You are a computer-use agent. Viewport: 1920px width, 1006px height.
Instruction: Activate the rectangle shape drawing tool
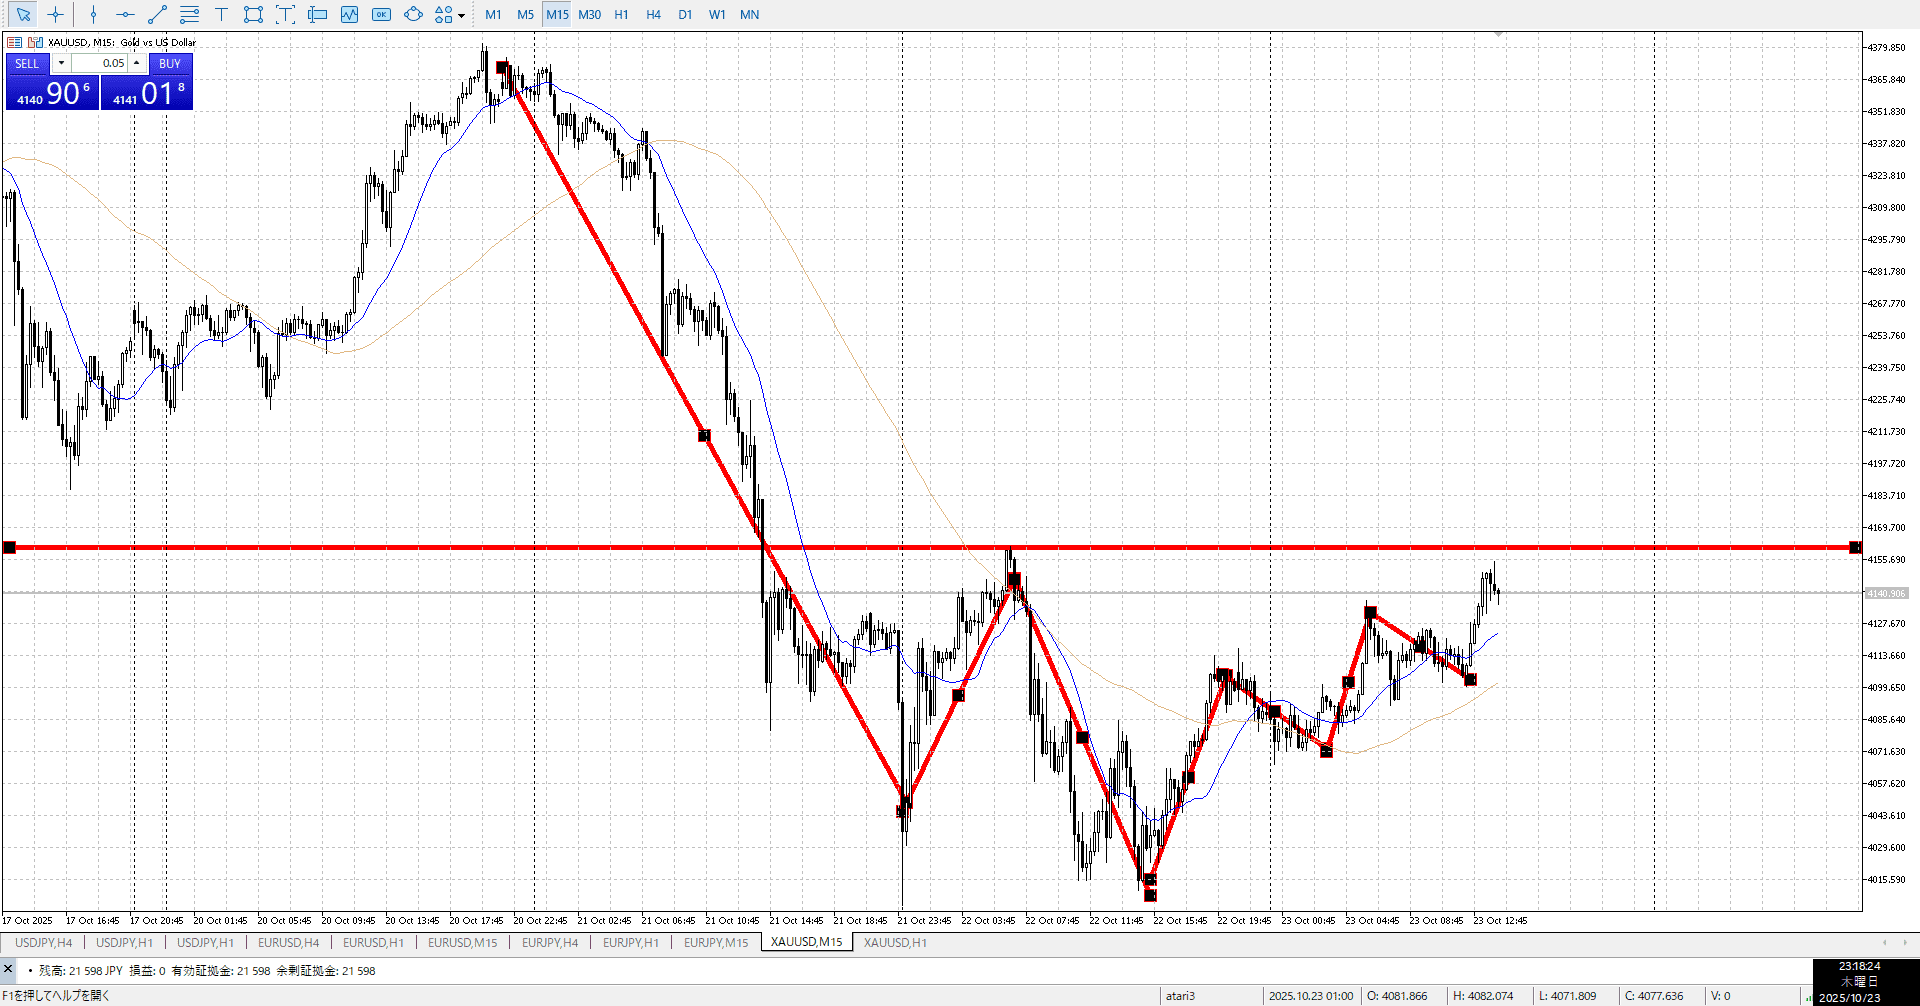pyautogui.click(x=253, y=14)
